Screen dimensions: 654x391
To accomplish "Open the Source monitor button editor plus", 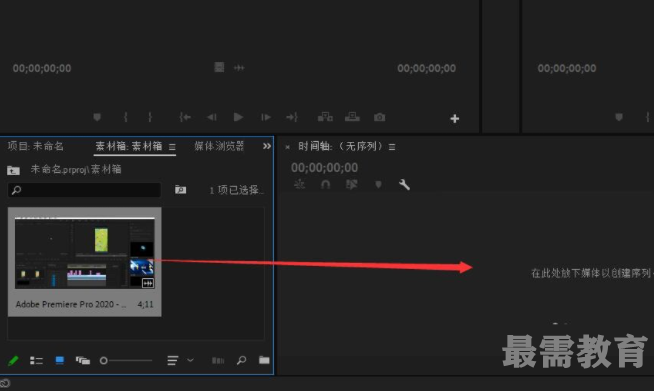I will pos(455,119).
